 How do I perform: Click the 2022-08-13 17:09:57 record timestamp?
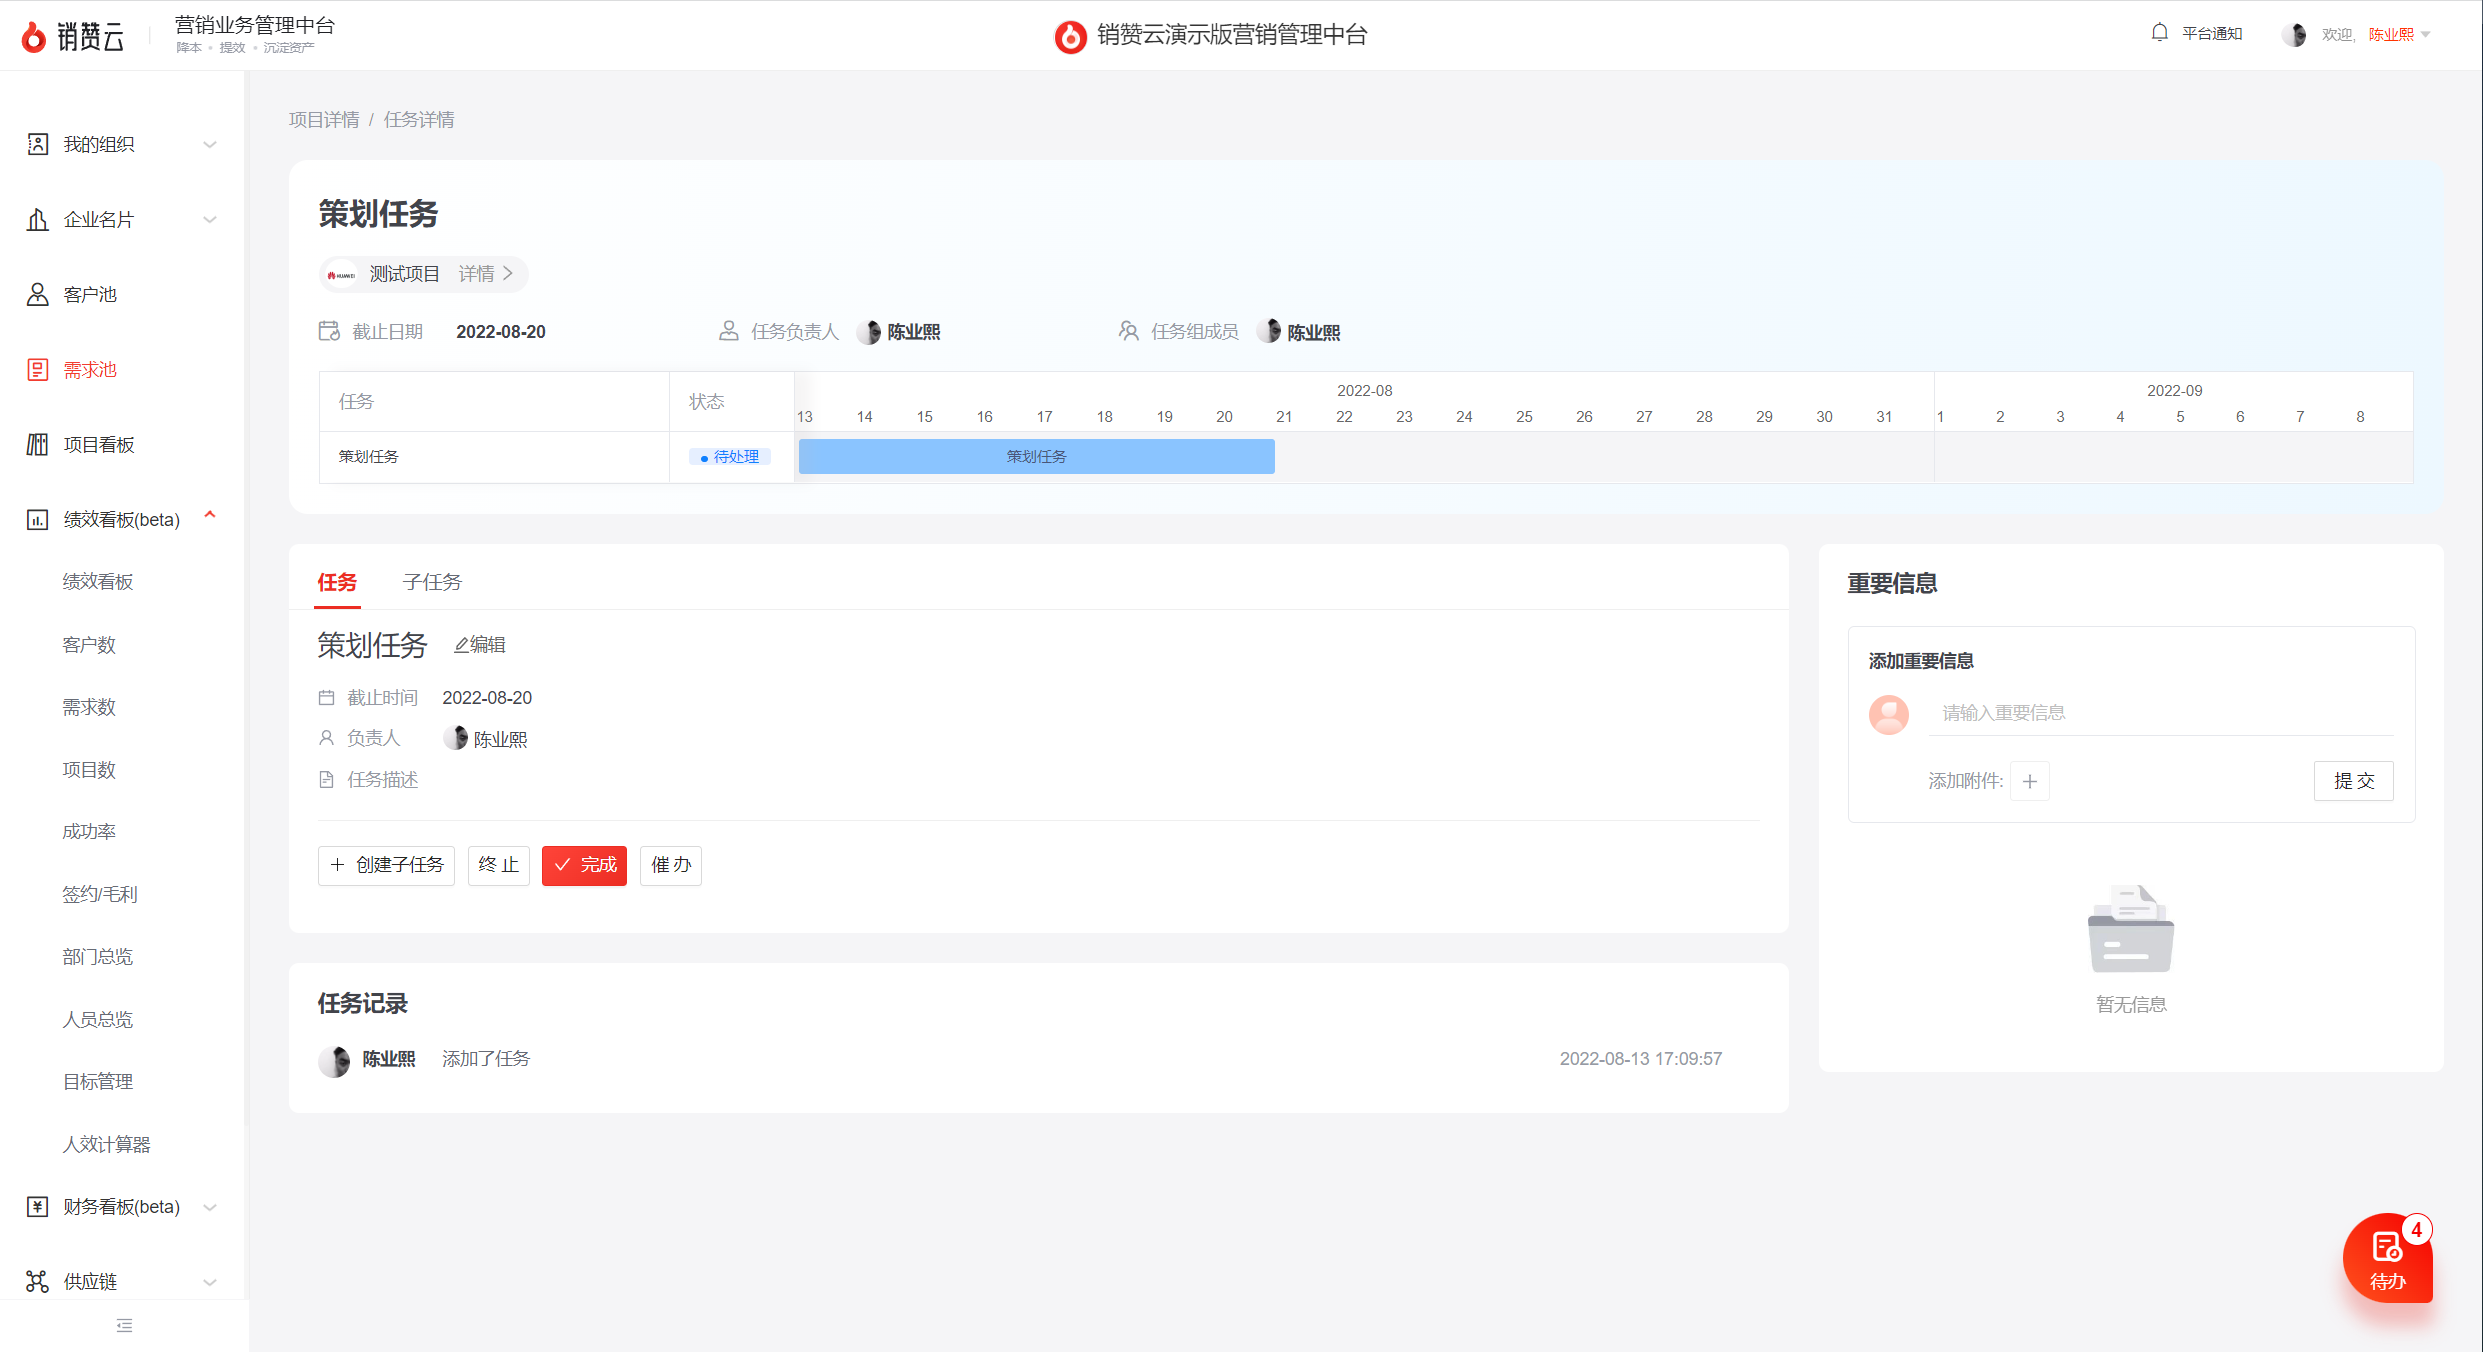[1641, 1059]
